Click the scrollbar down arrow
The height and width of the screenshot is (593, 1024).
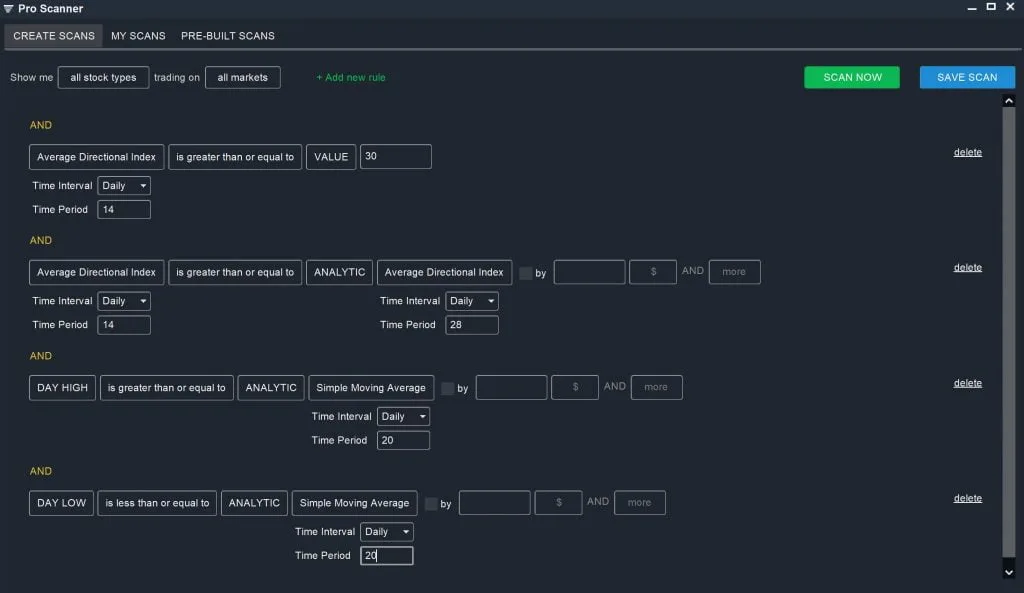point(1008,572)
